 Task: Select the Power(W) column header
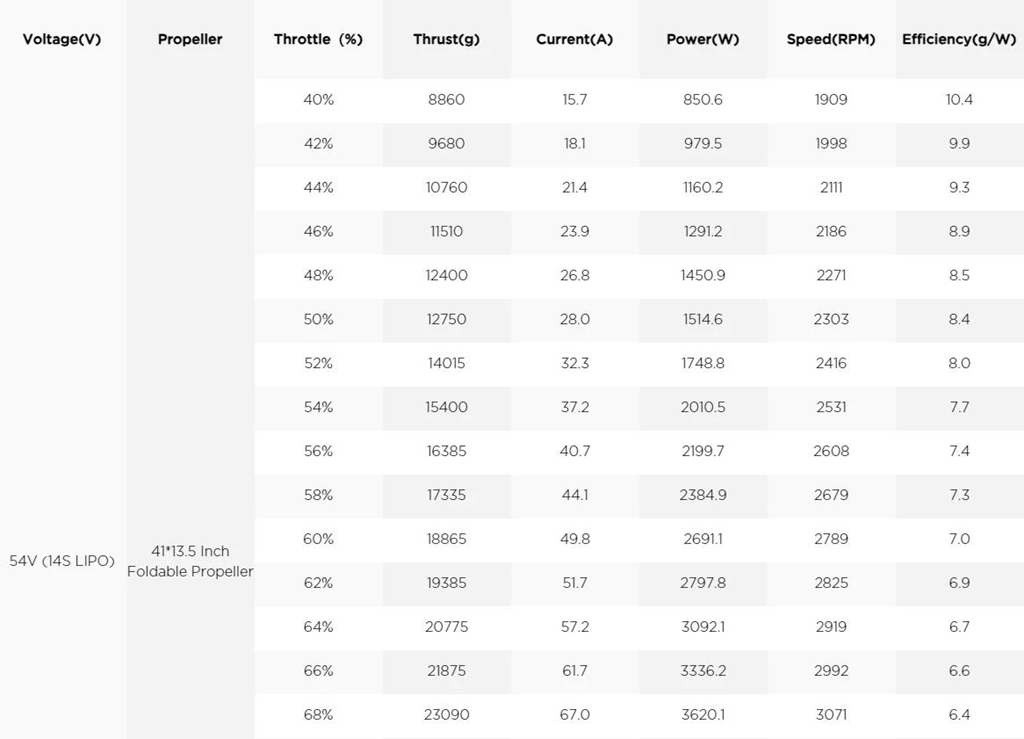[703, 39]
